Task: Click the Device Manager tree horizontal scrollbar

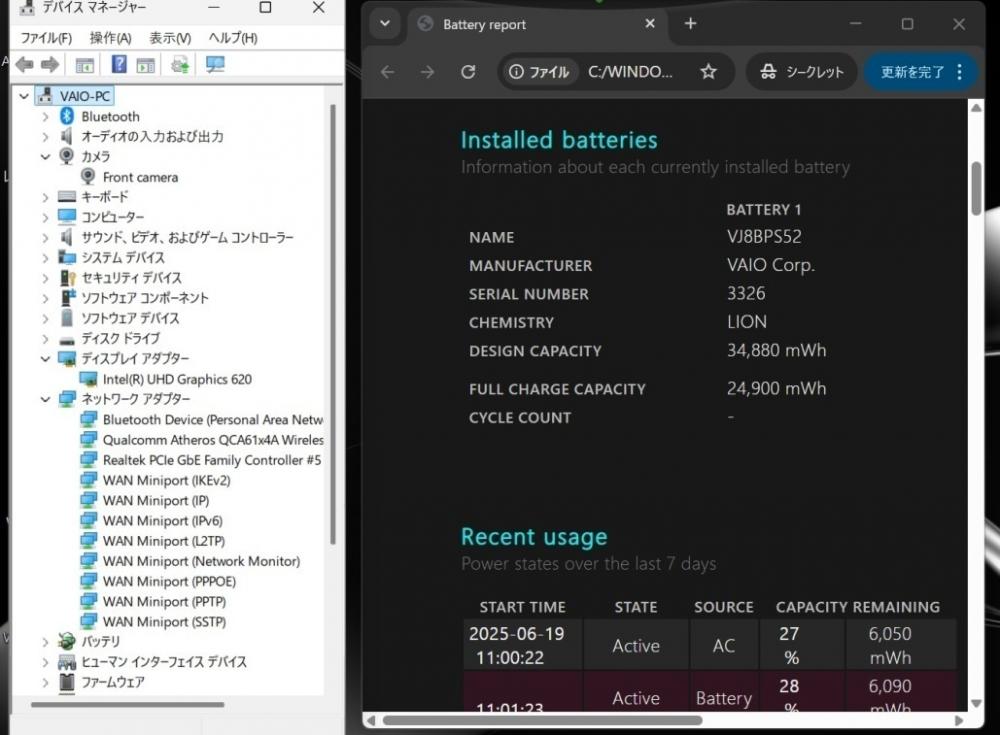Action: point(128,704)
